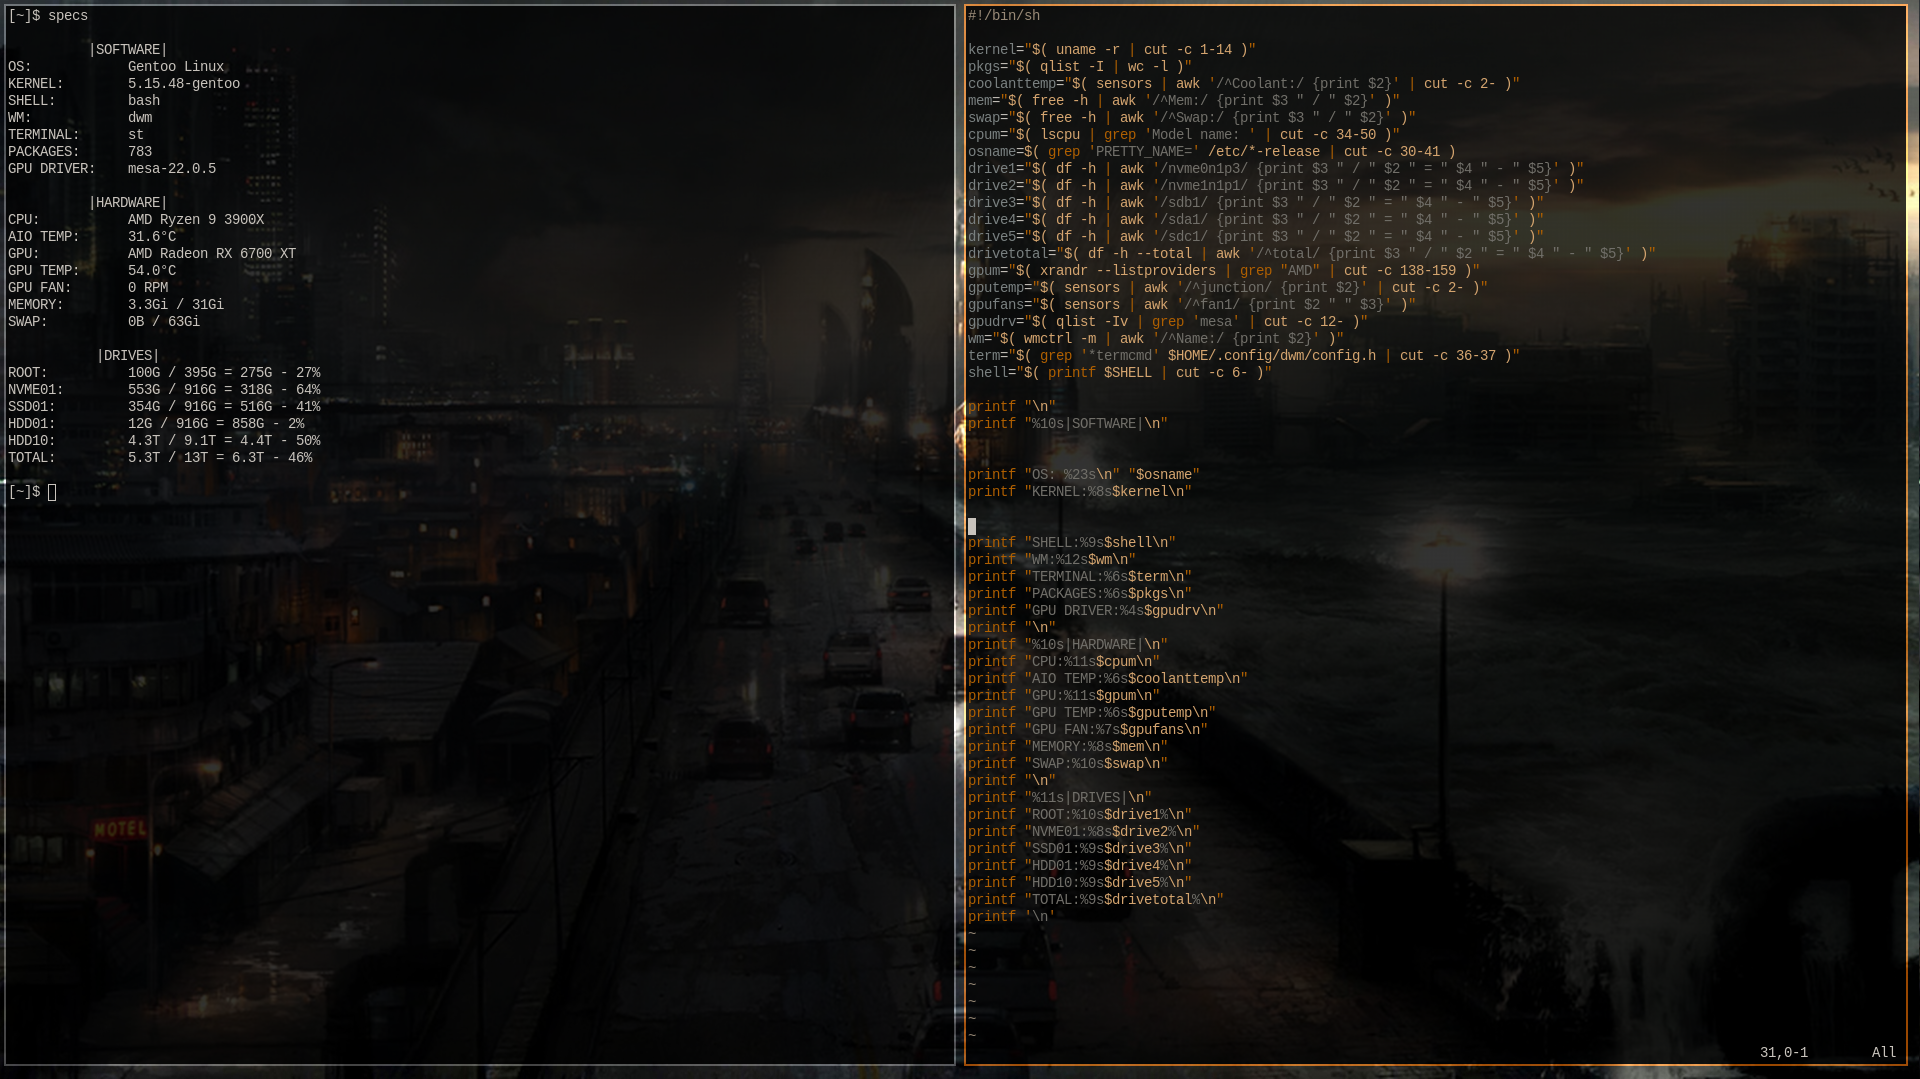The height and width of the screenshot is (1079, 1920).
Task: Click the HDD10 drive usage line
Action: pyautogui.click(x=164, y=441)
